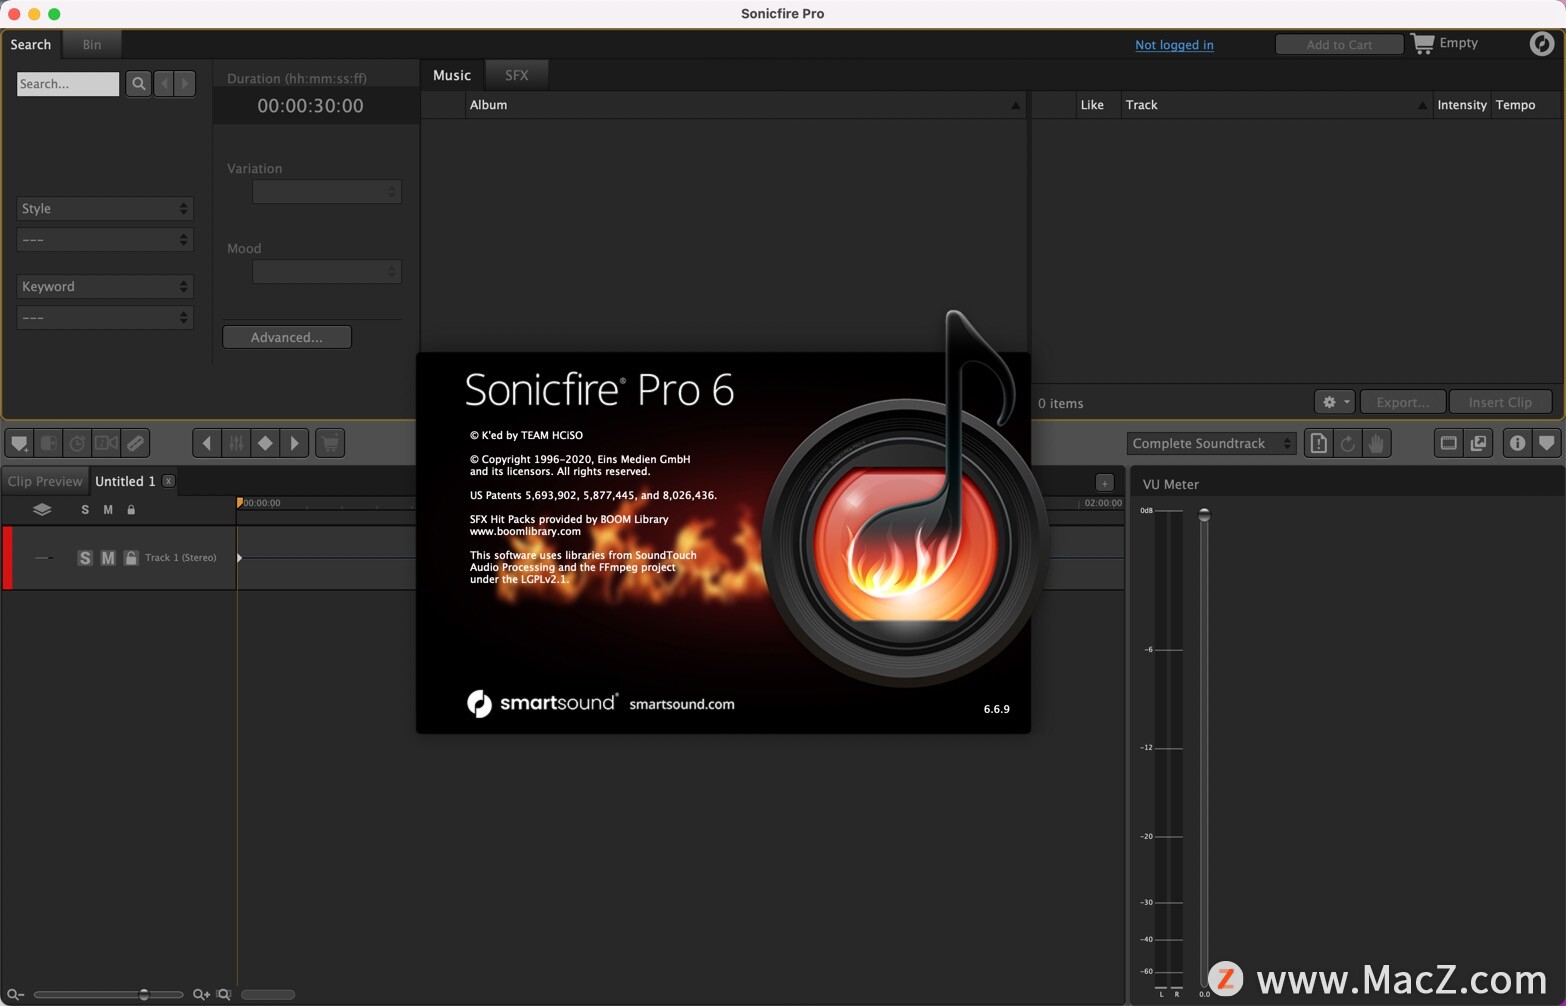Expand the Complete Soundtrack dropdown
This screenshot has height=1006, width=1566.
pyautogui.click(x=1211, y=443)
